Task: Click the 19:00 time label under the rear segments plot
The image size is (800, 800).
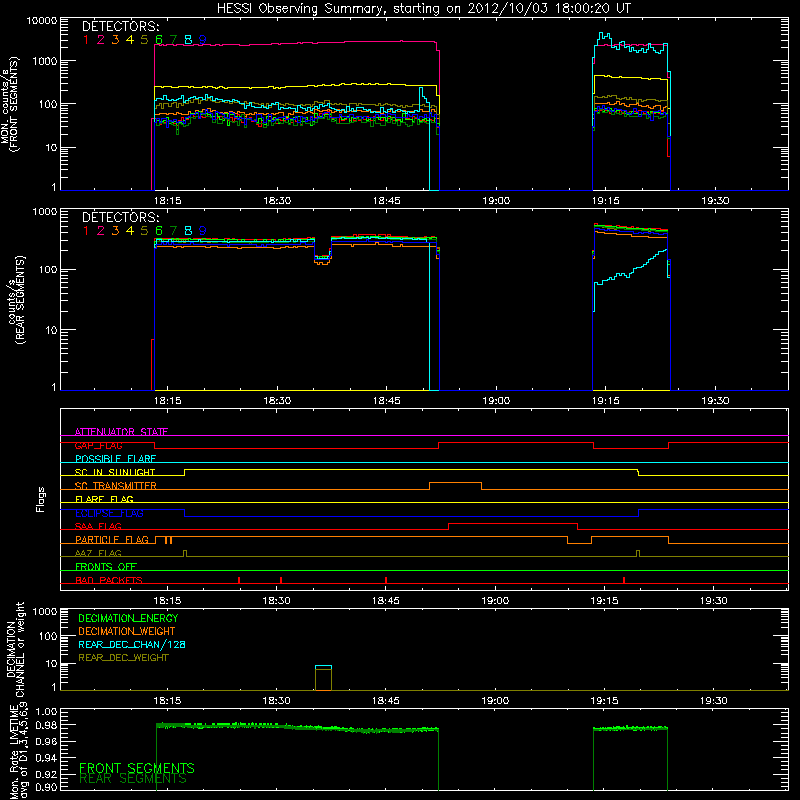Action: (496, 401)
